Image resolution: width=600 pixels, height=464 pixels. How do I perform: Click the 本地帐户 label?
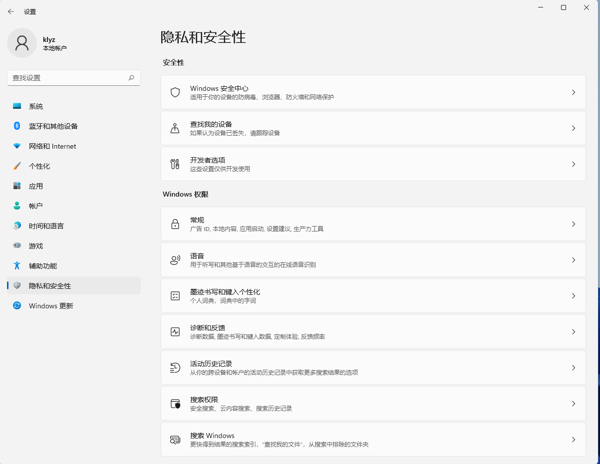click(55, 48)
